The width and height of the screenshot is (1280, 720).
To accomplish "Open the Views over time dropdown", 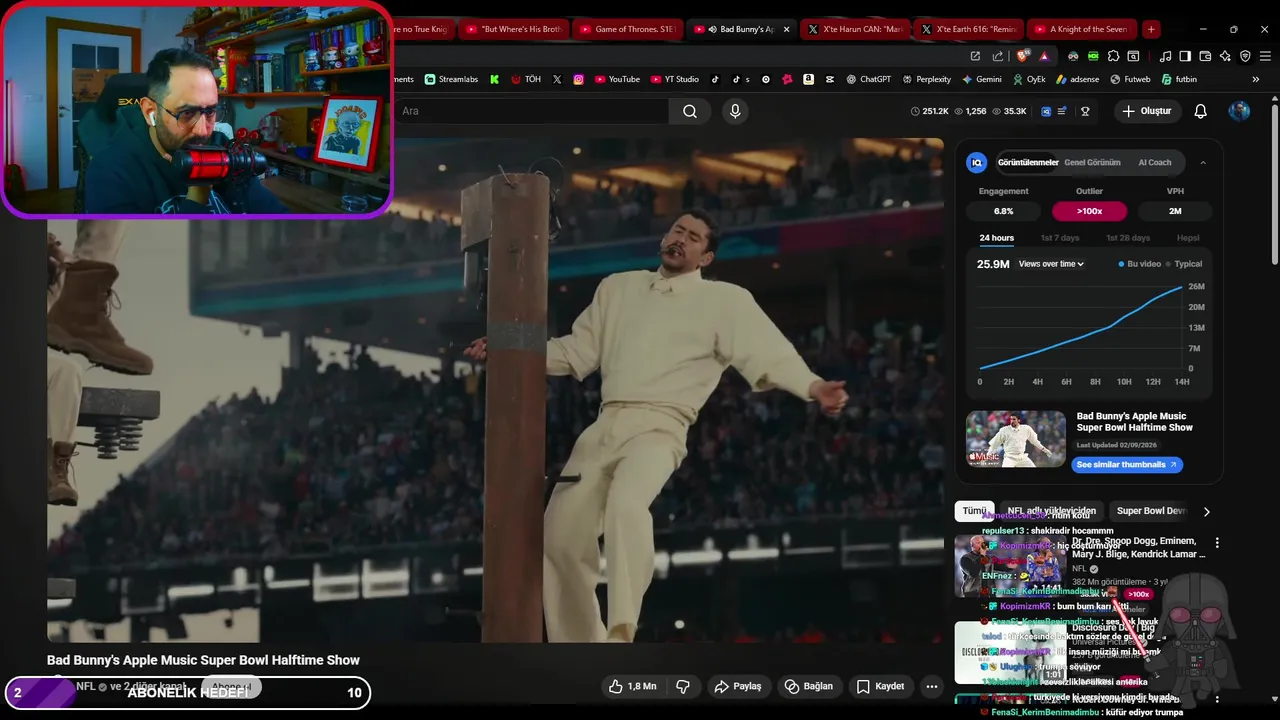I will (x=1051, y=264).
